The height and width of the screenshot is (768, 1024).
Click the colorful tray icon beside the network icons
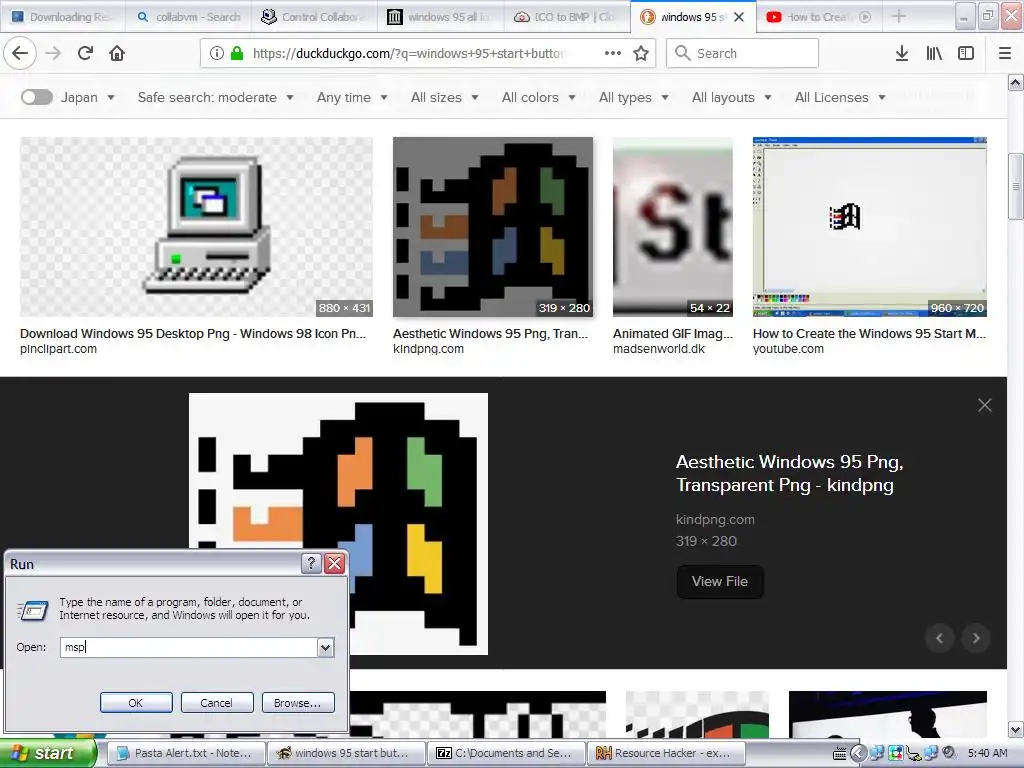[895, 754]
